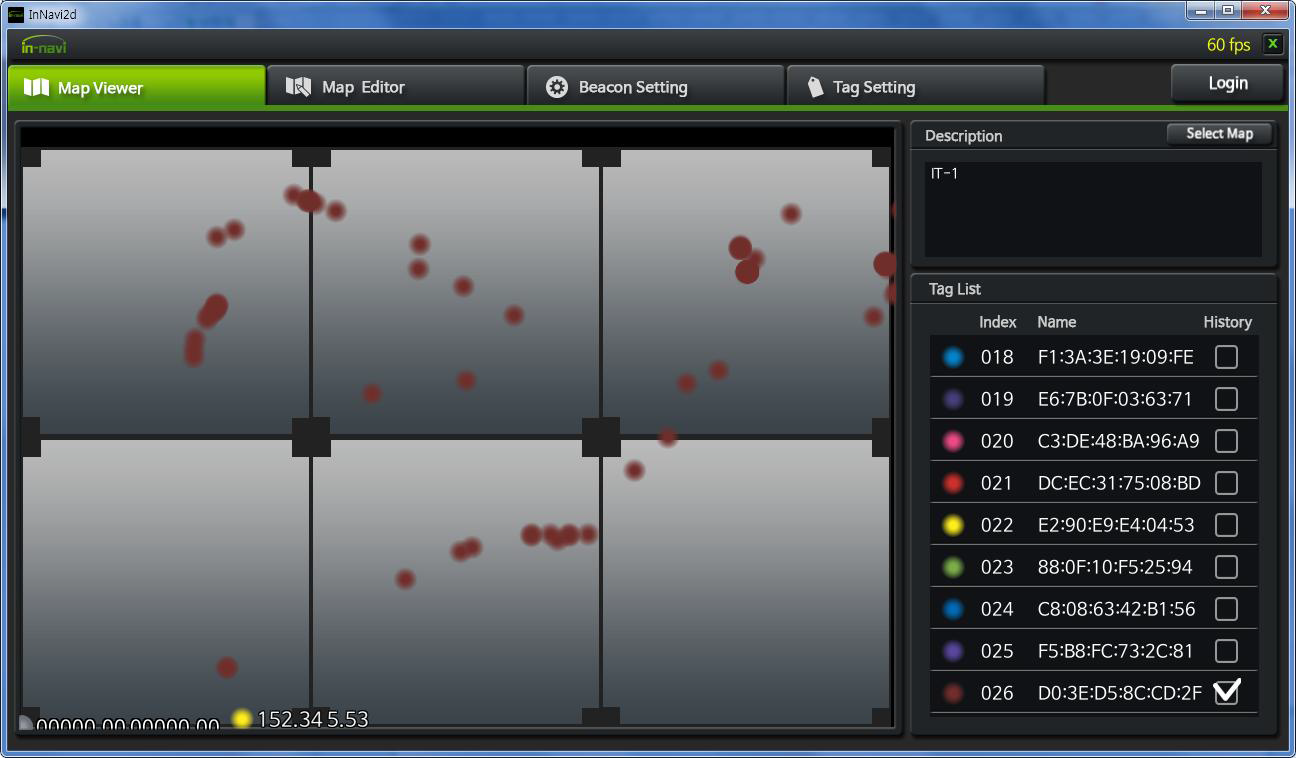Click the Name column header
Image resolution: width=1296 pixels, height=758 pixels.
1057,322
